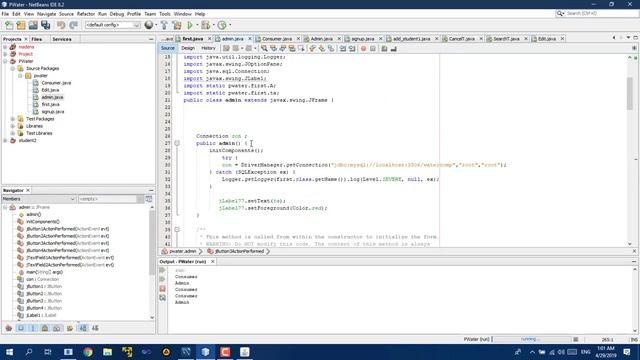Screen dimensions: 640x360
Task: Toggle Show Non-Public Members filter in Navigator
Action: coord(45,328)
